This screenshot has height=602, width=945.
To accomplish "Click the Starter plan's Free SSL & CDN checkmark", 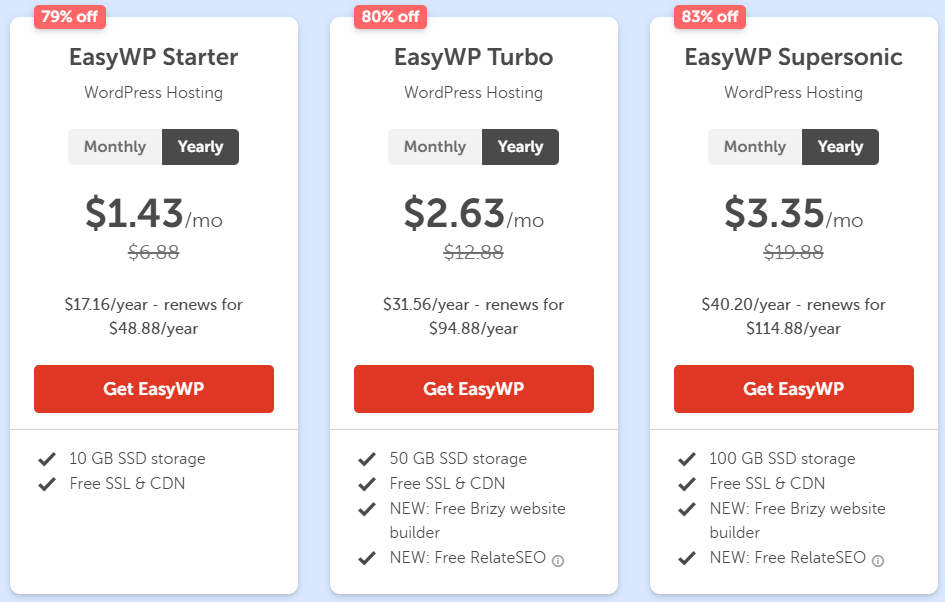I will point(46,484).
